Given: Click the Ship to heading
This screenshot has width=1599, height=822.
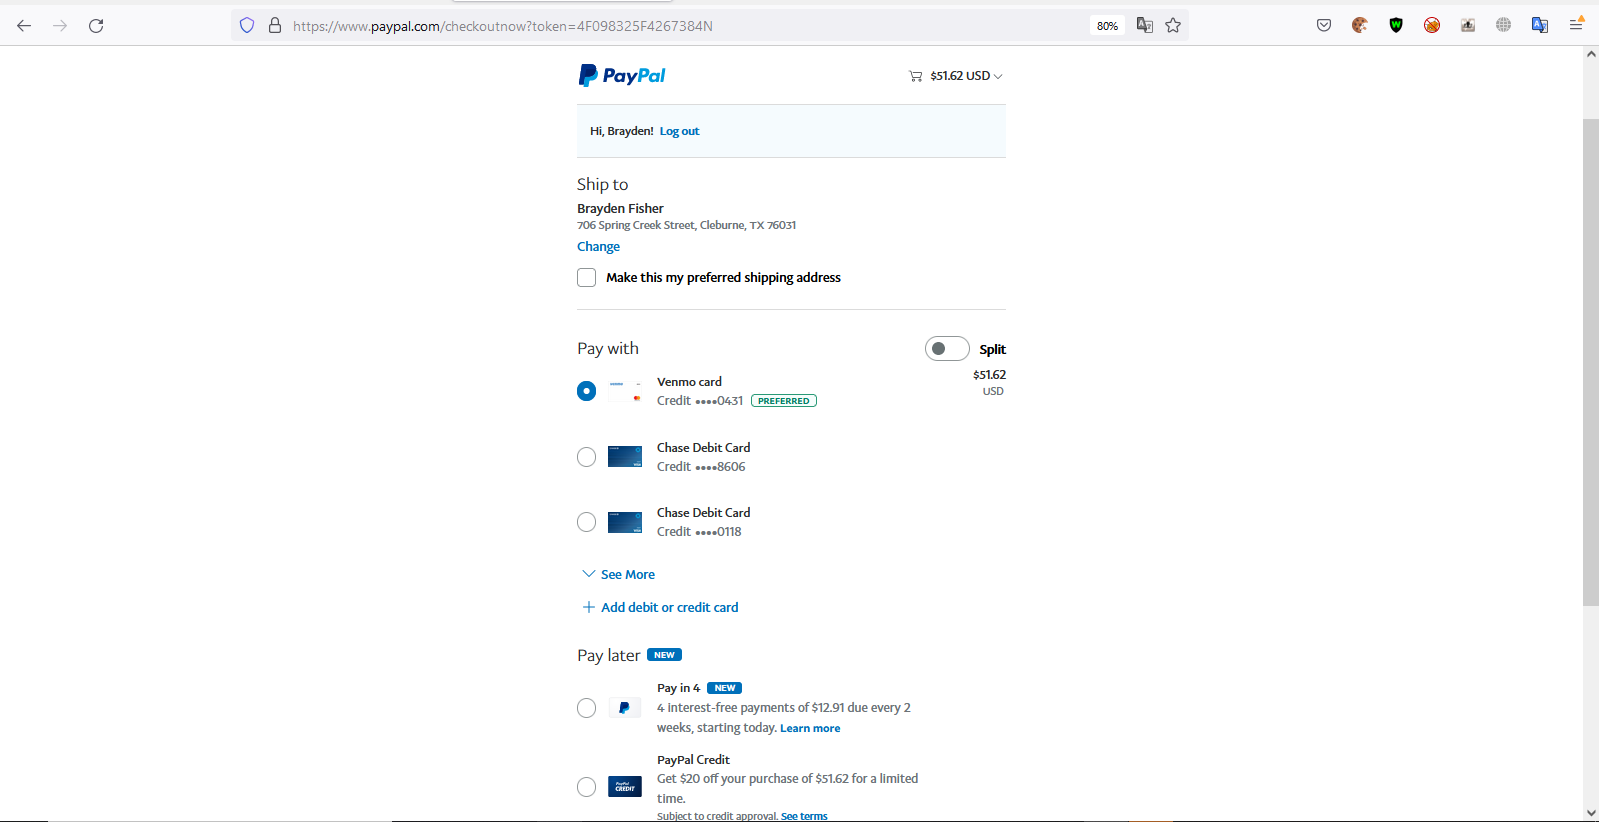Looking at the screenshot, I should tap(603, 184).
